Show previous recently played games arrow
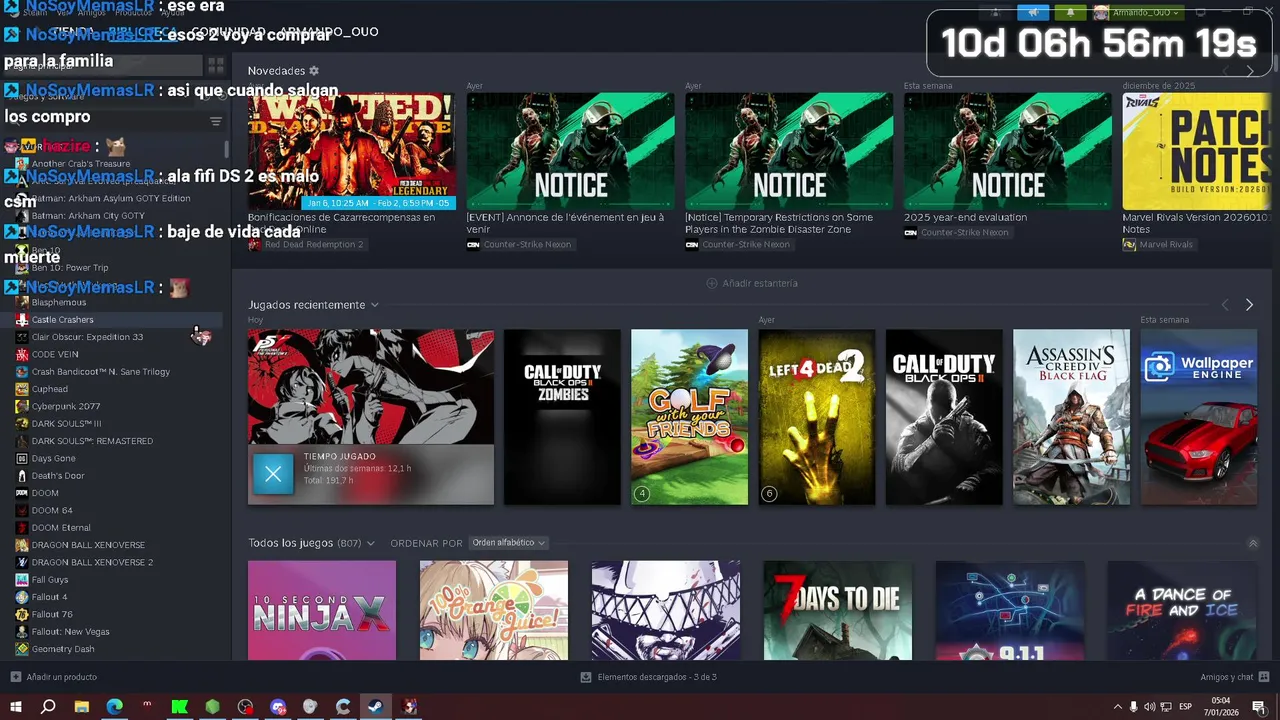 (1225, 305)
